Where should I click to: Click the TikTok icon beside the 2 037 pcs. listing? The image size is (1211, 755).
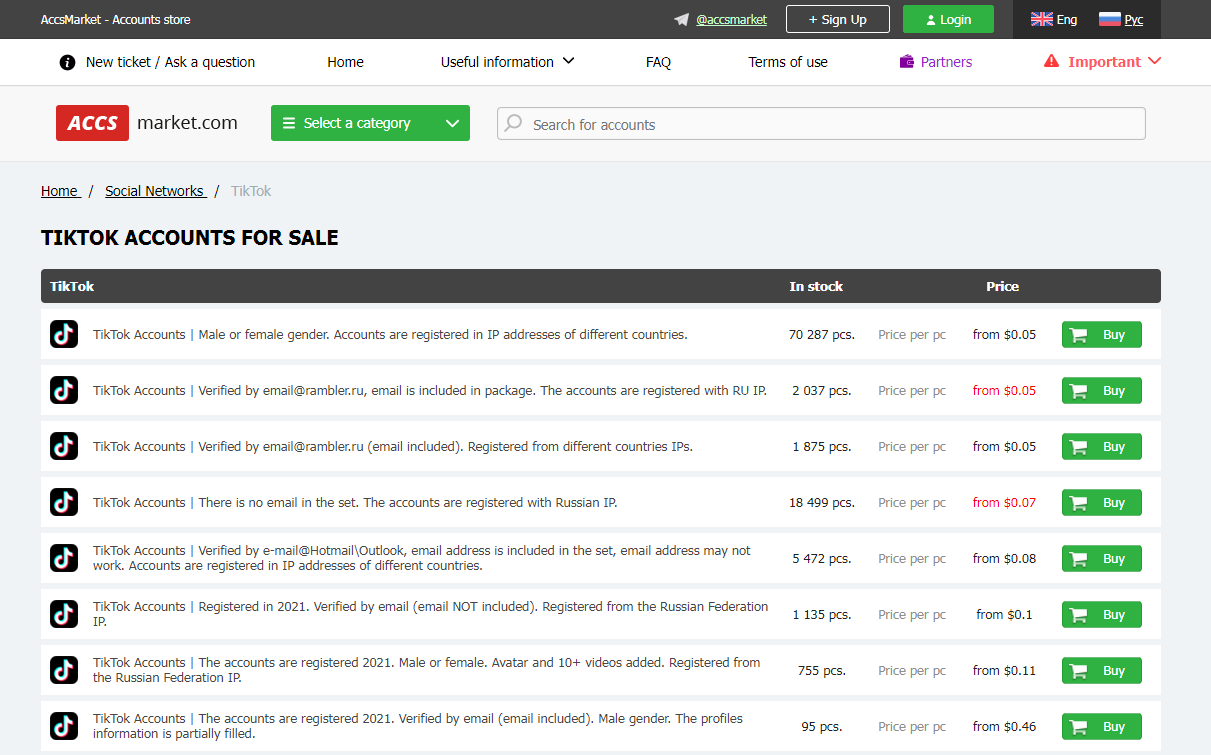coord(64,390)
